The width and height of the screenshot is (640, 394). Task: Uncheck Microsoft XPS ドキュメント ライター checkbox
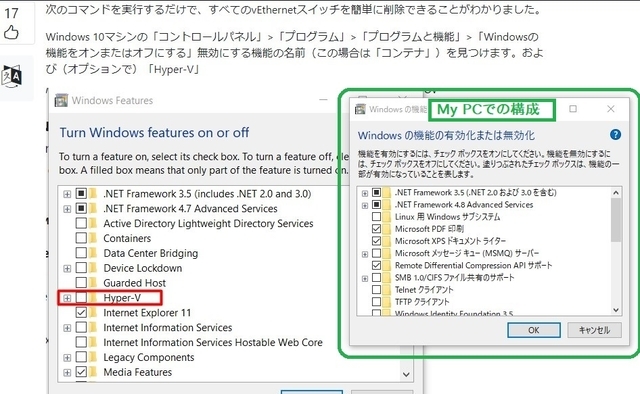click(x=376, y=241)
